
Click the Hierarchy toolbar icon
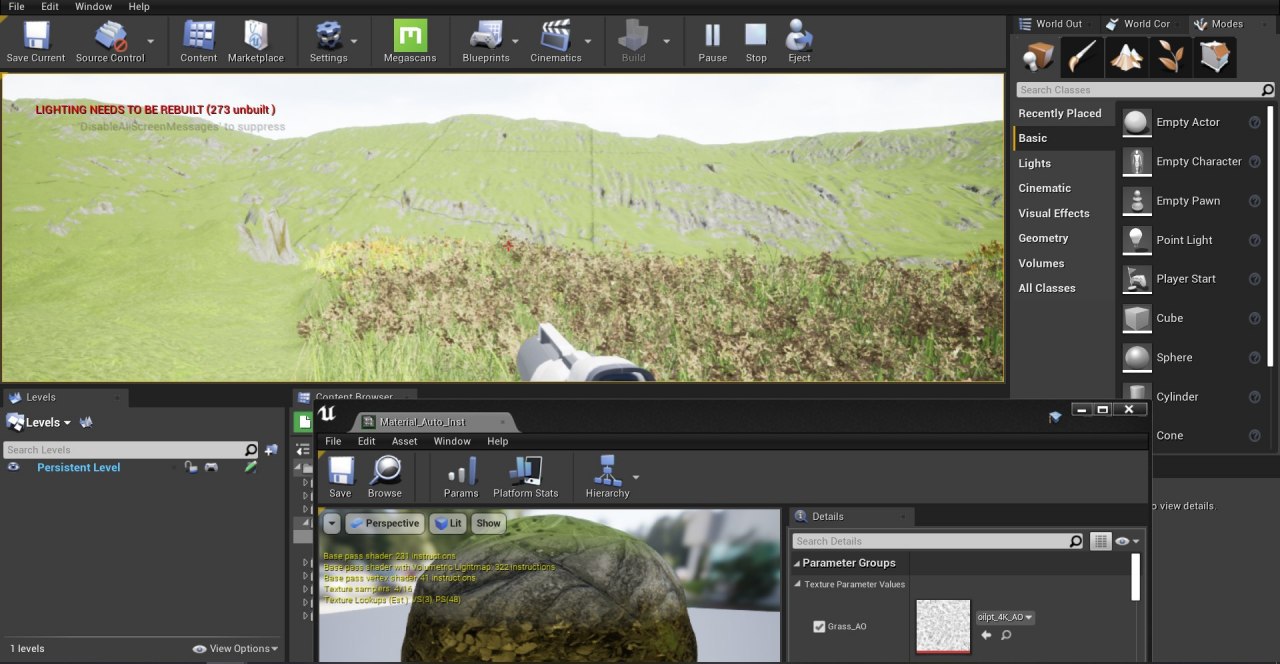click(607, 477)
